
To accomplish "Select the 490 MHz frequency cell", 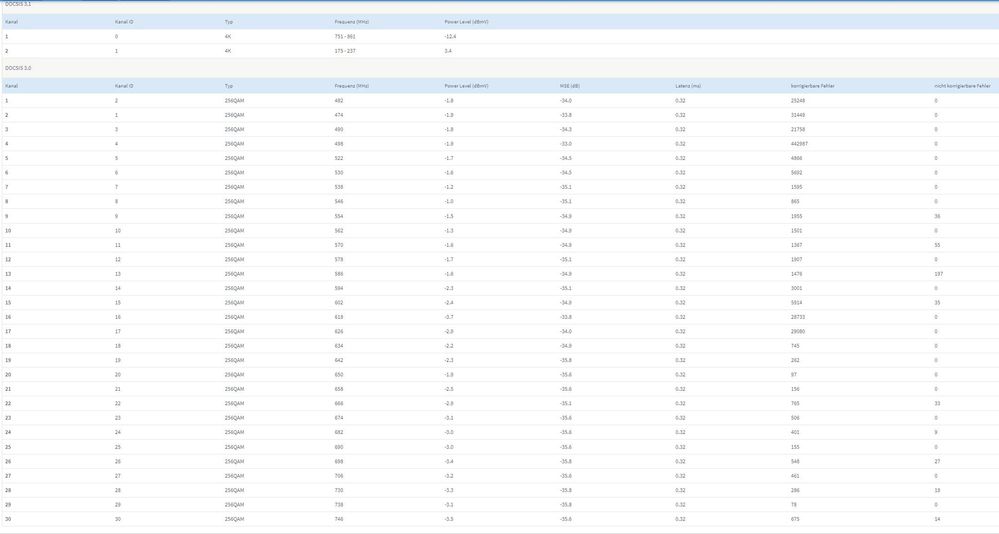I will click(339, 129).
